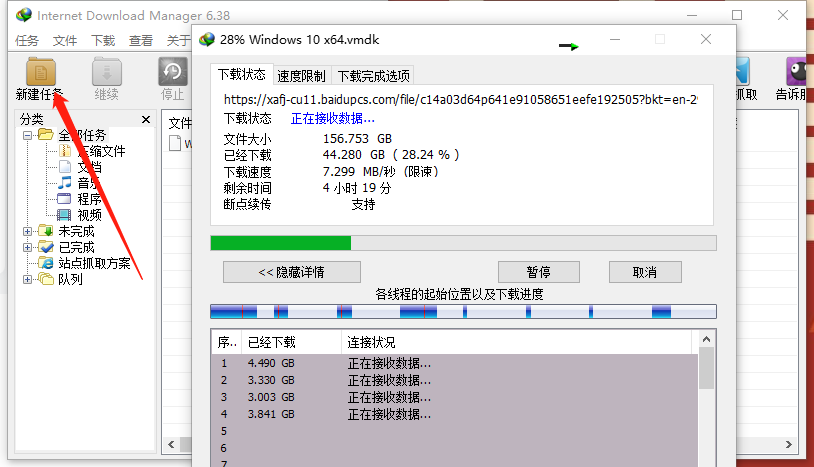Click the 暂停 pause button
The height and width of the screenshot is (467, 814).
pos(539,272)
